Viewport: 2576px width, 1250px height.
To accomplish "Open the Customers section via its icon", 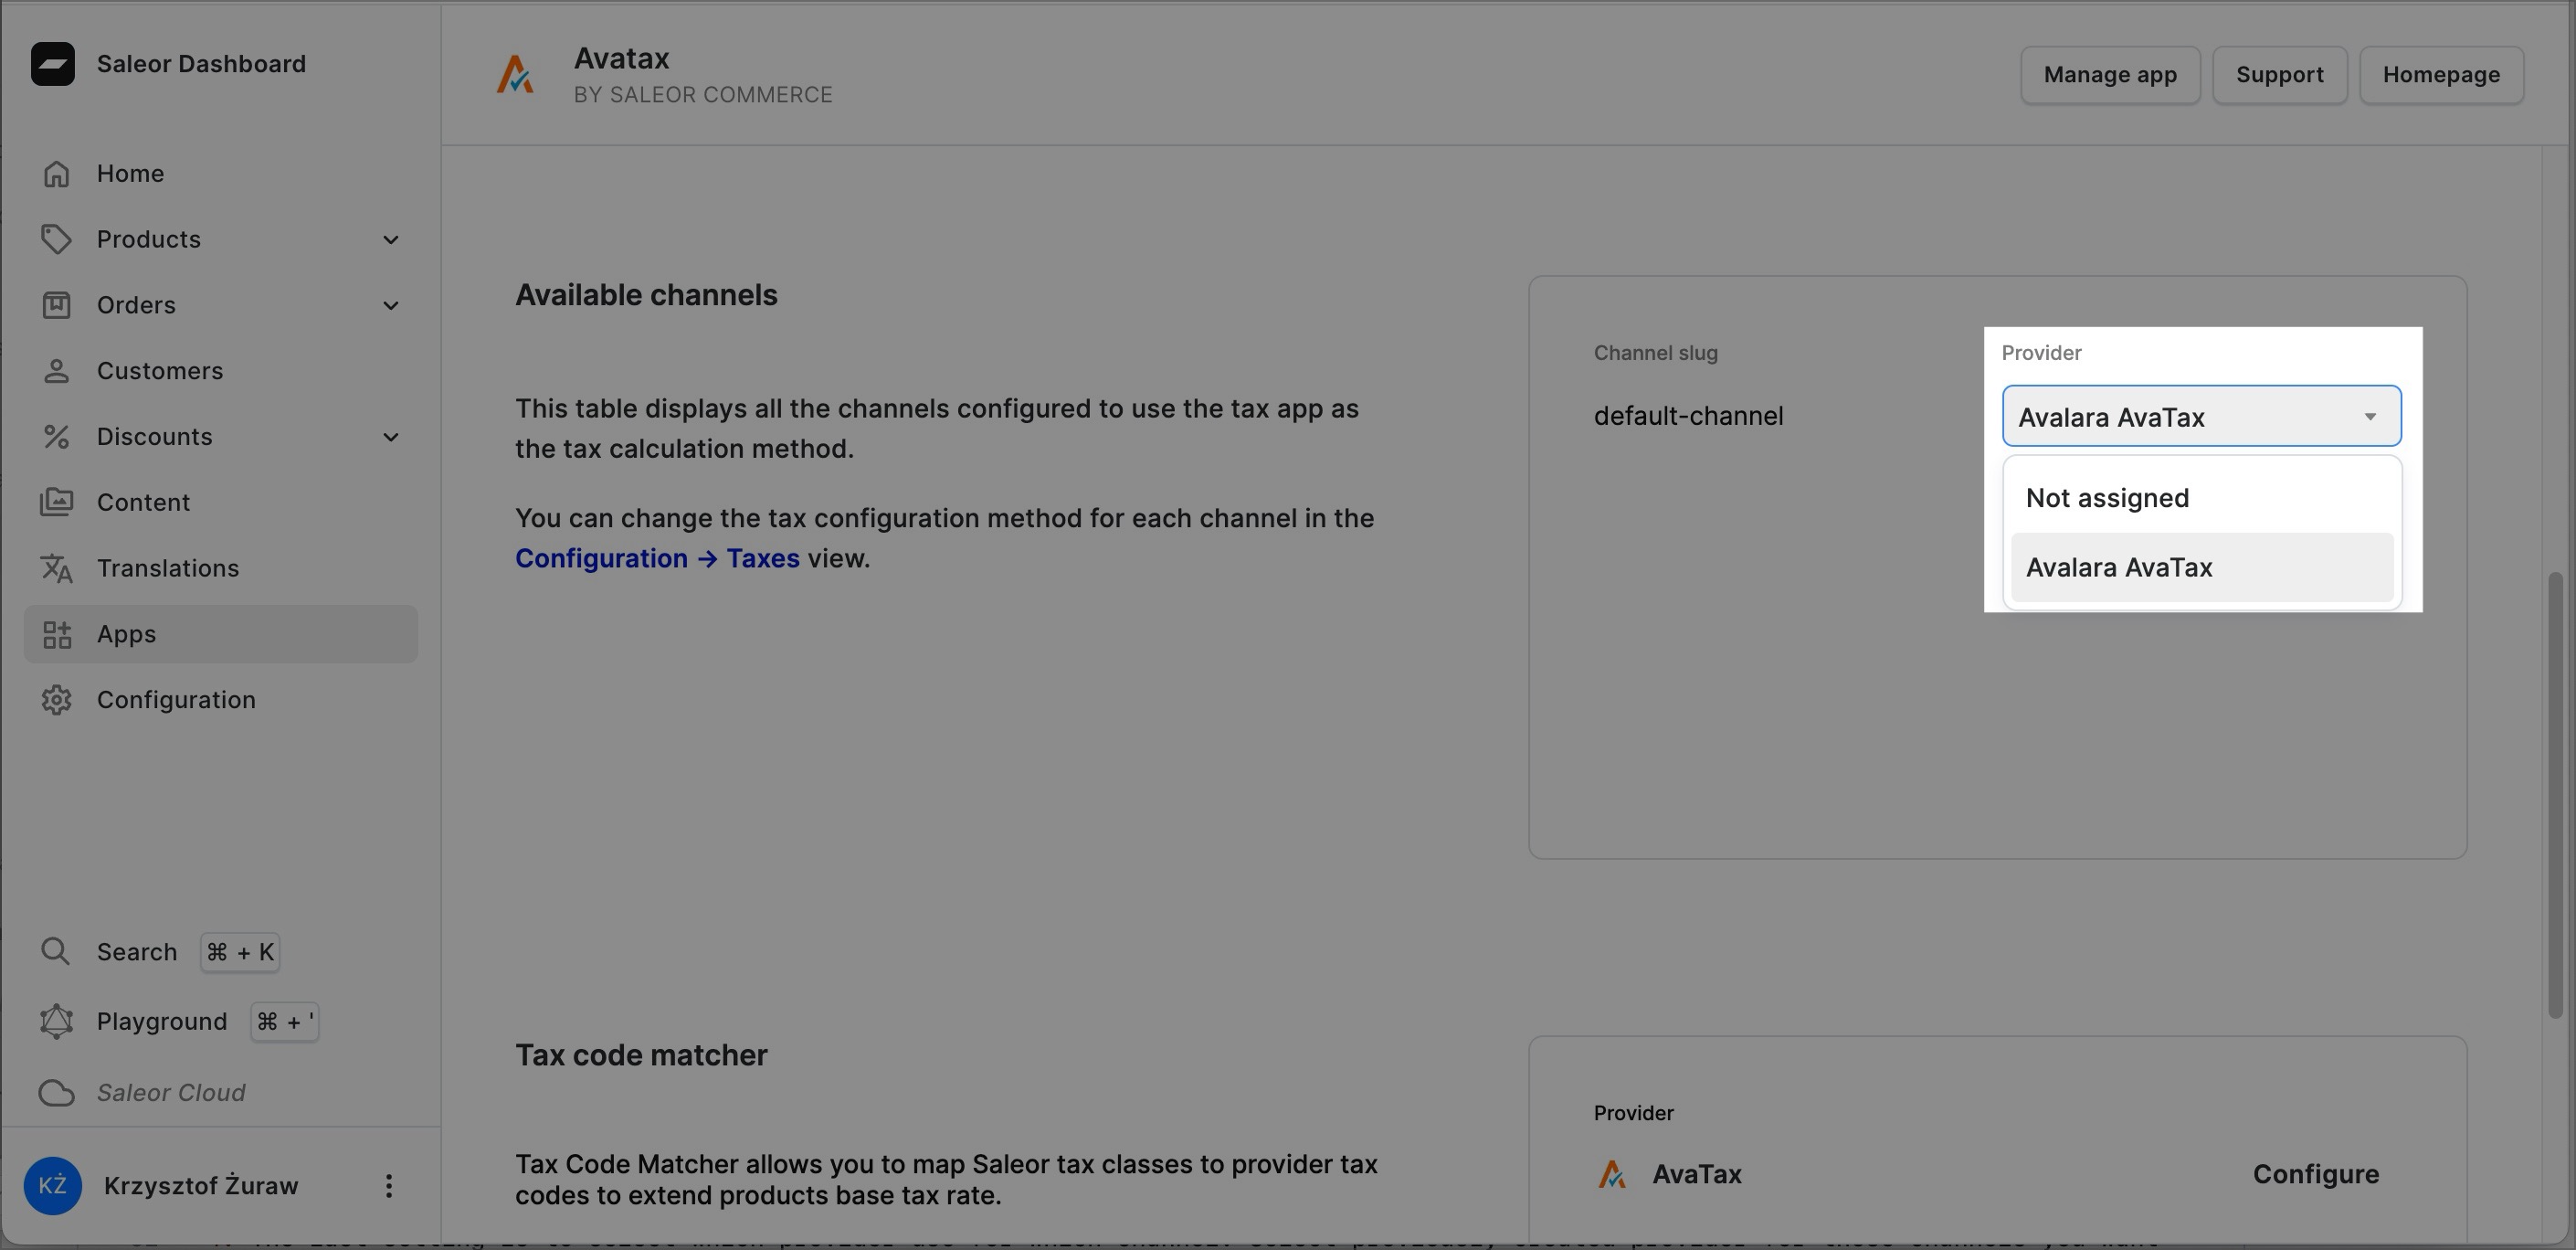I will [x=56, y=370].
